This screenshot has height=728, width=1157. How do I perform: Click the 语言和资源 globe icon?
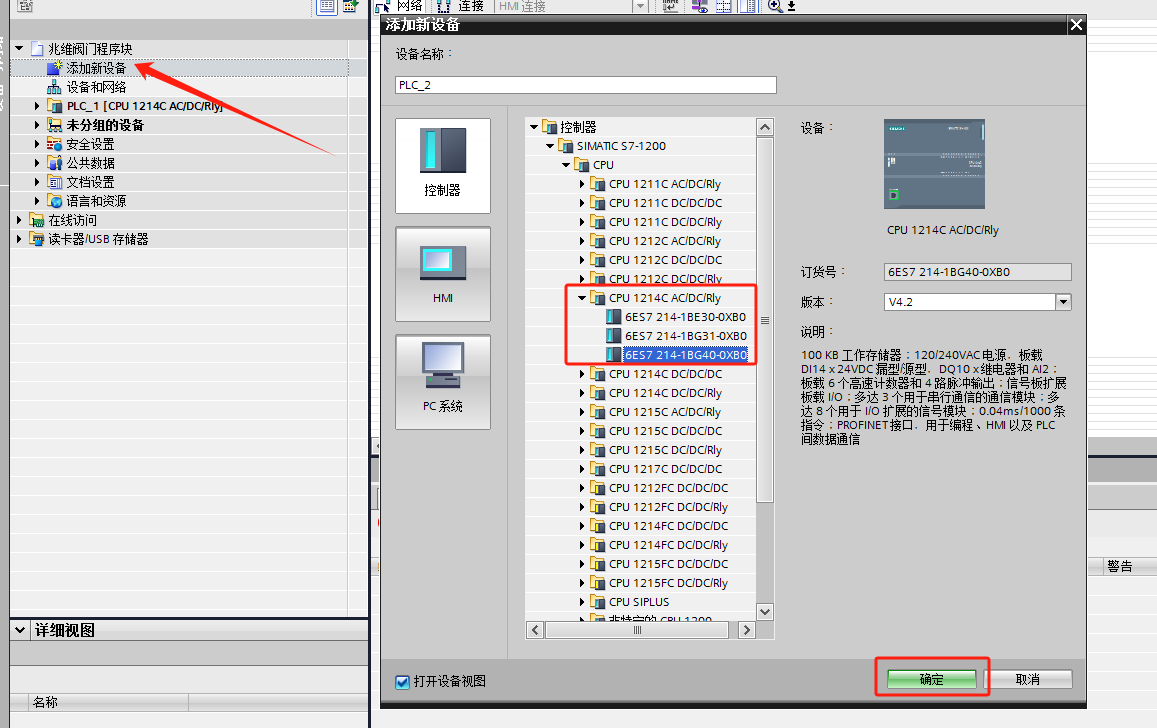tap(54, 201)
